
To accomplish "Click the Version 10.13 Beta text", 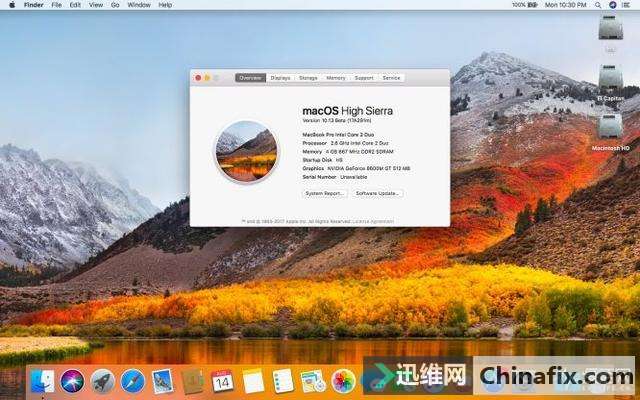I will pyautogui.click(x=337, y=120).
